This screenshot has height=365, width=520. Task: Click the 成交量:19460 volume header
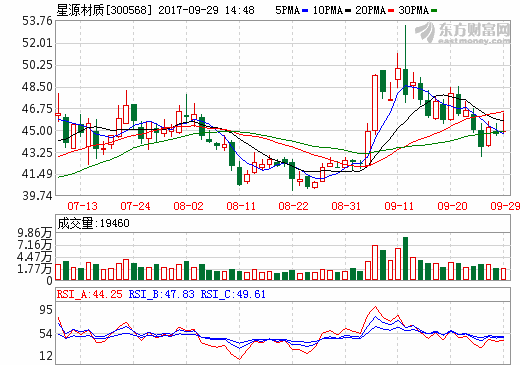(93, 223)
